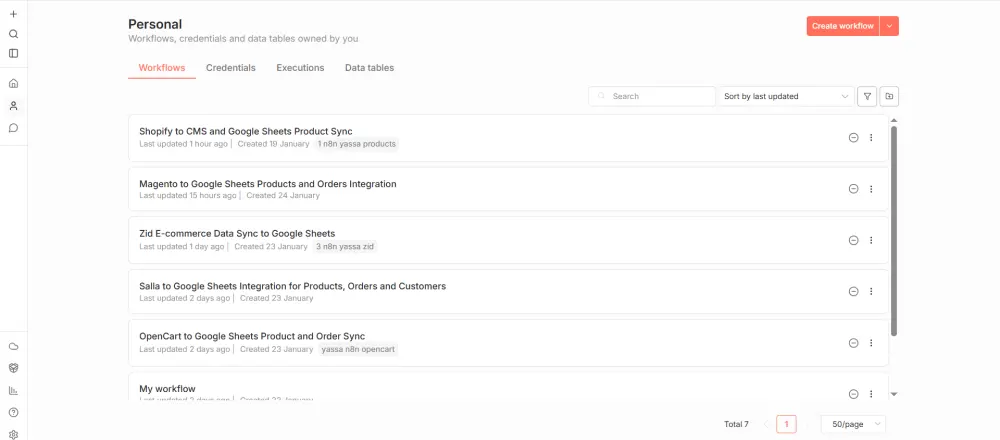Open the Insights bar chart icon
This screenshot has height=440, width=1000.
[x=13, y=390]
